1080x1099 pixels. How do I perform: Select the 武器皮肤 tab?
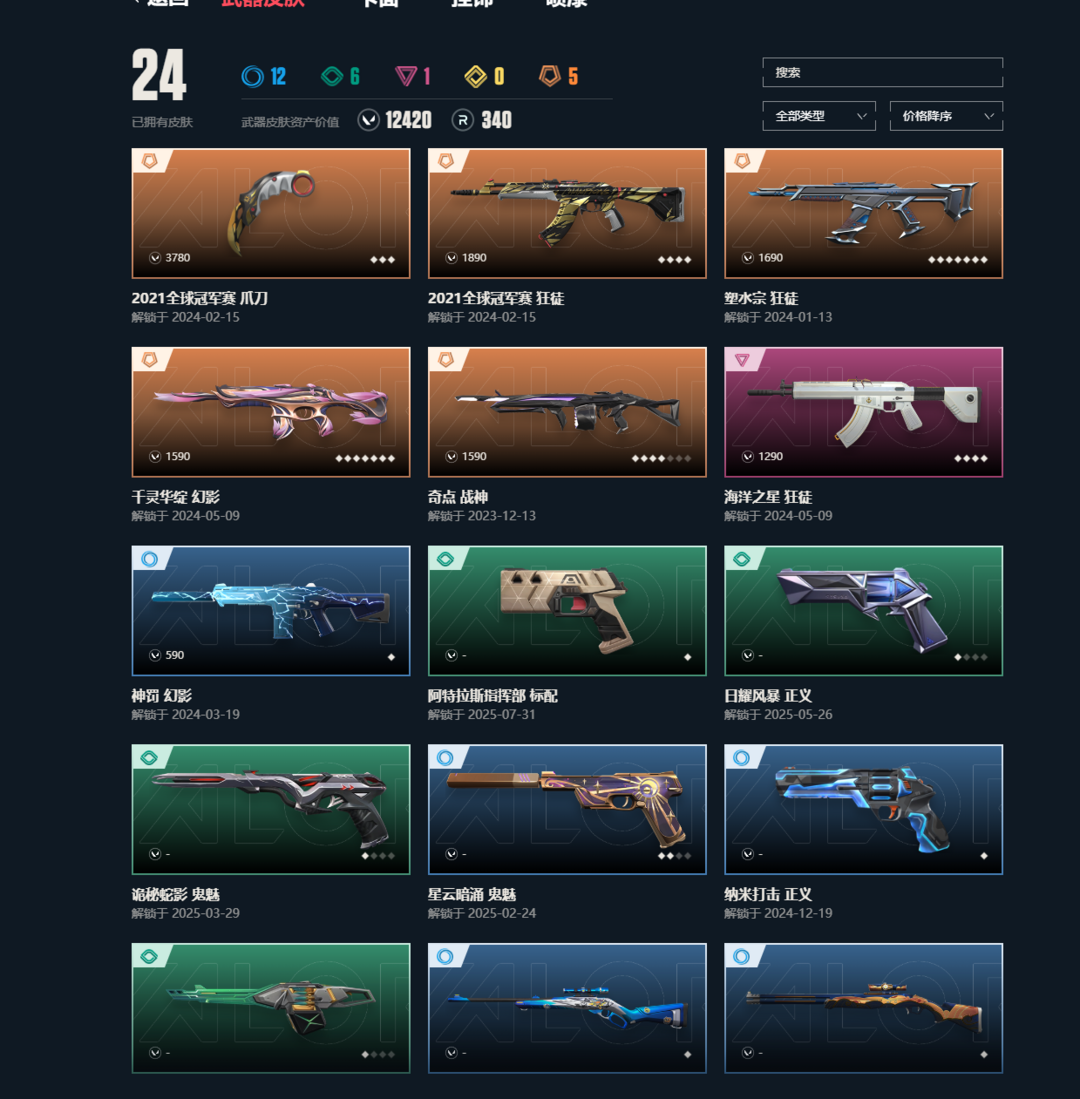[263, 3]
